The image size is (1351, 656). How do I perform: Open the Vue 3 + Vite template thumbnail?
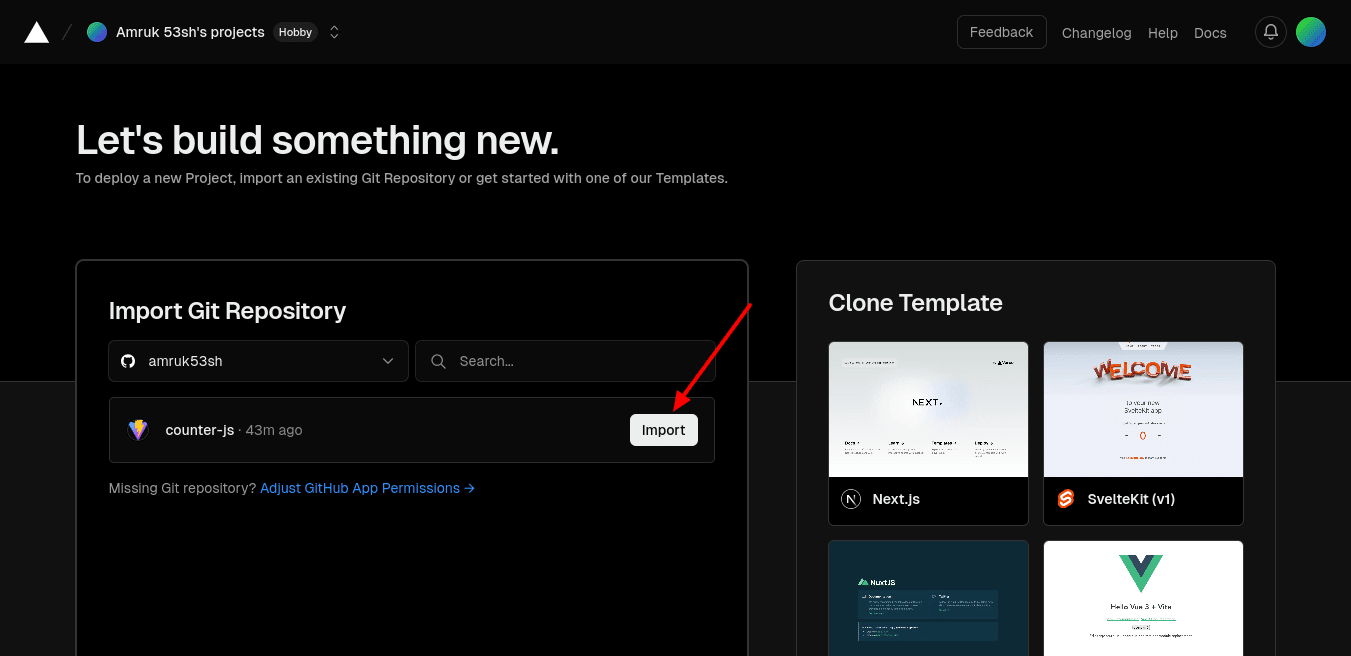click(x=1143, y=598)
